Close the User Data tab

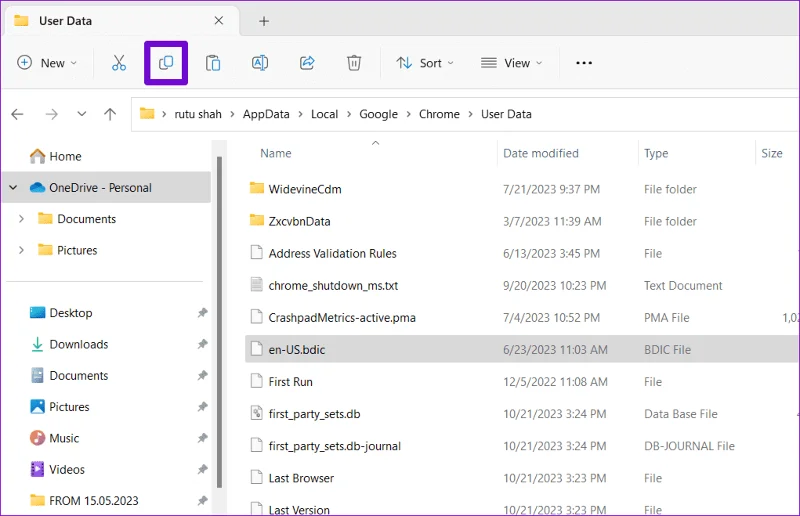click(218, 20)
